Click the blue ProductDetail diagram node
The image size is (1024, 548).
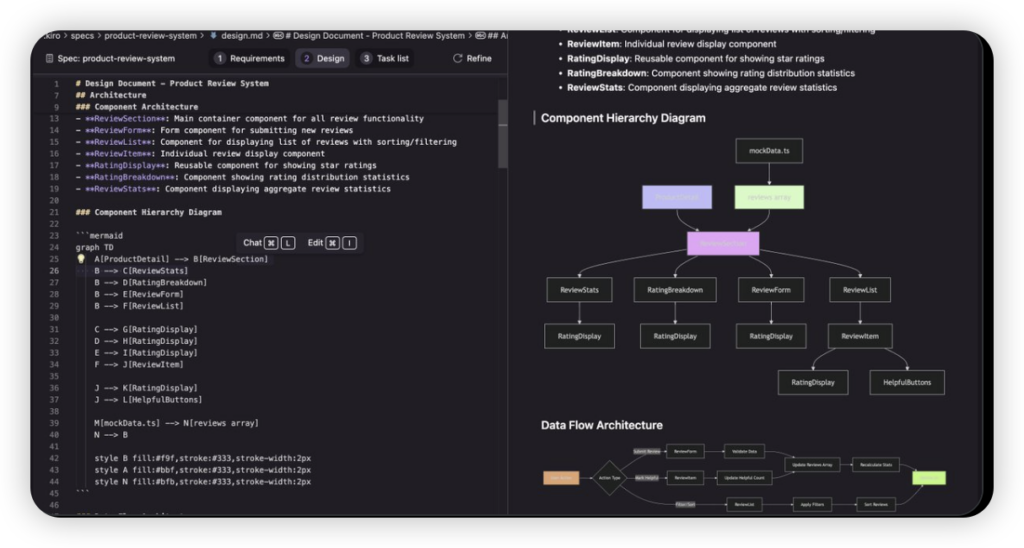coord(677,197)
